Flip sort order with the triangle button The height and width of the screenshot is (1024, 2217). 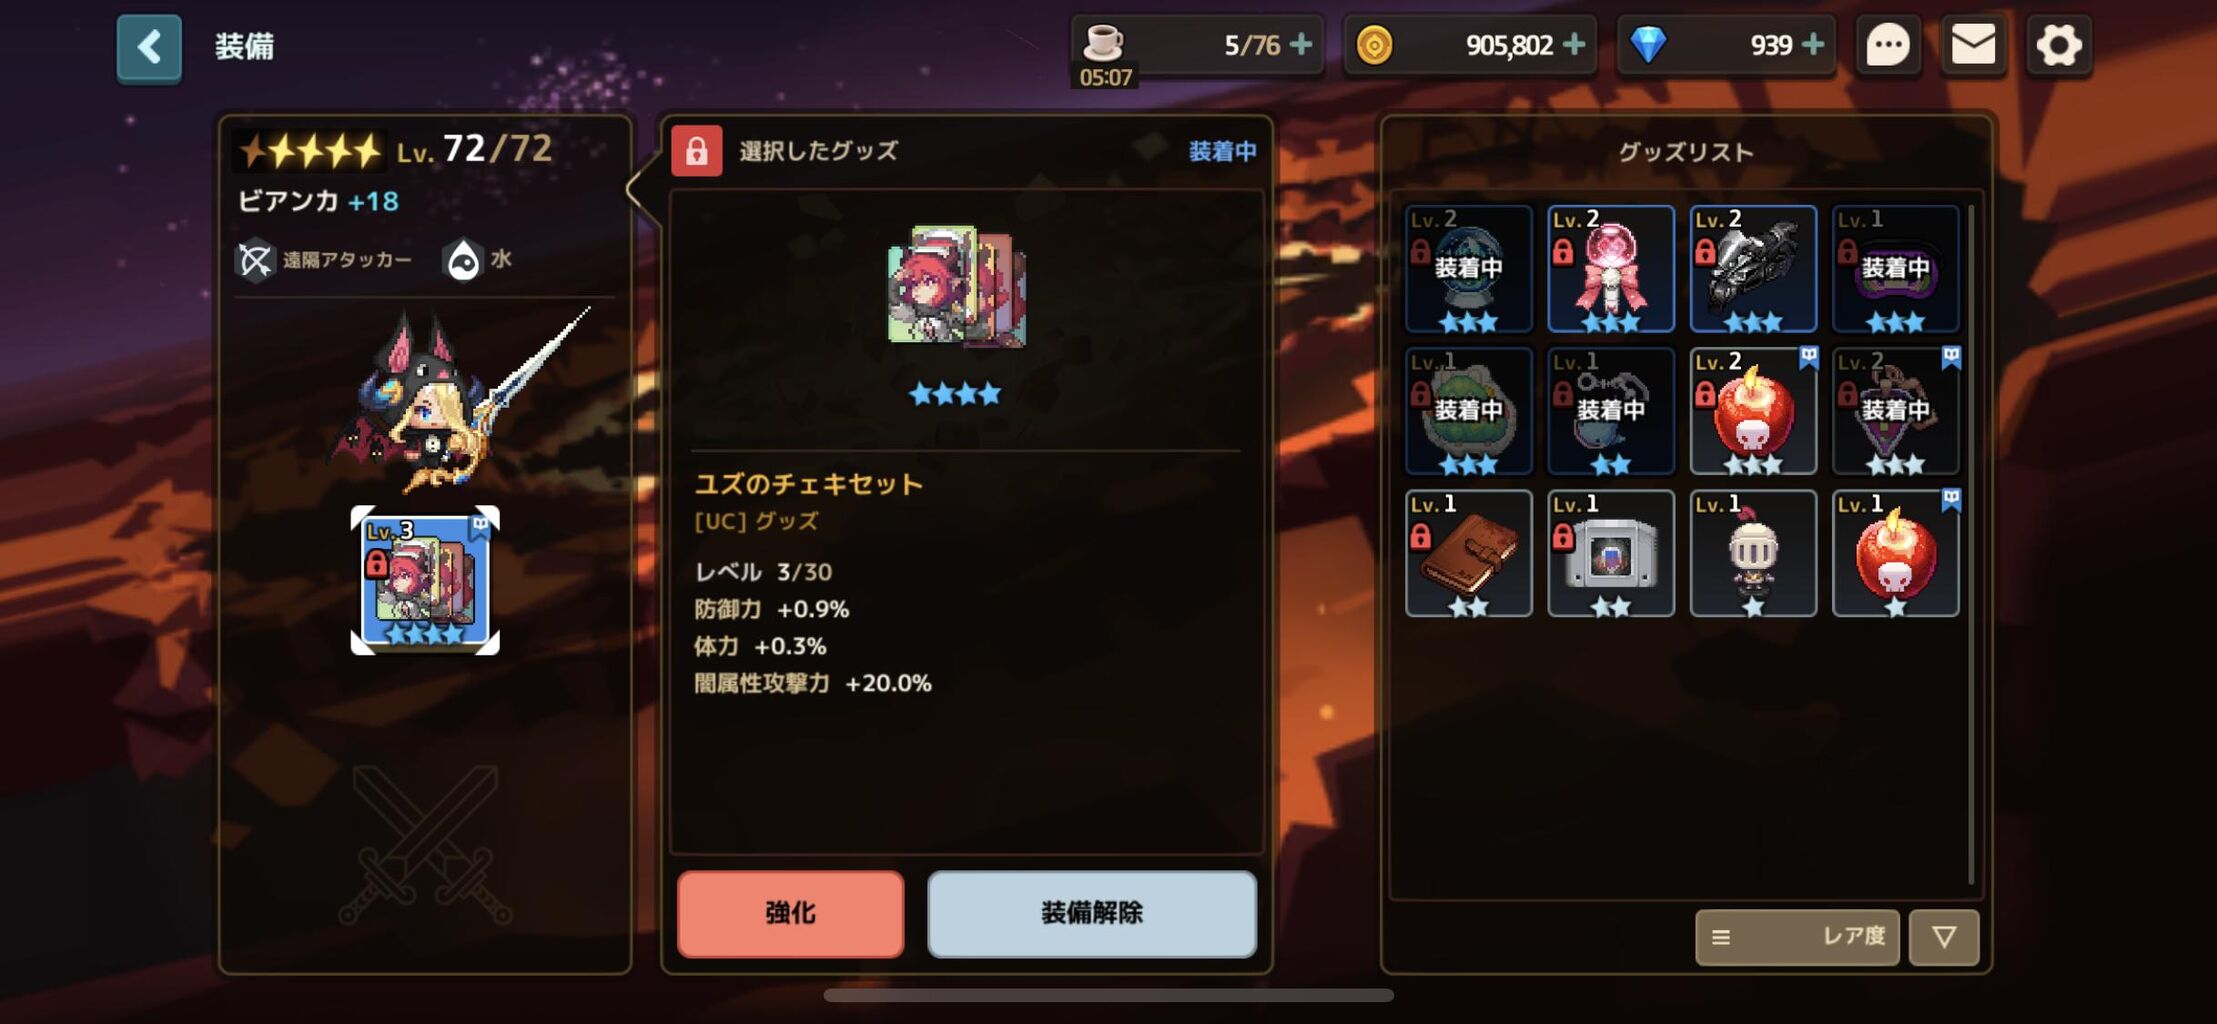(1944, 937)
